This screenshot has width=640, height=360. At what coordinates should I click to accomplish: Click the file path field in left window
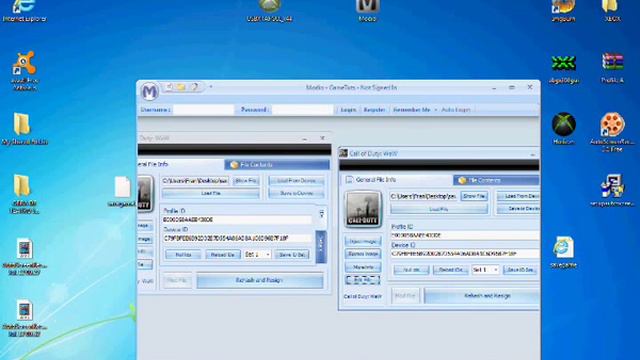pos(196,180)
